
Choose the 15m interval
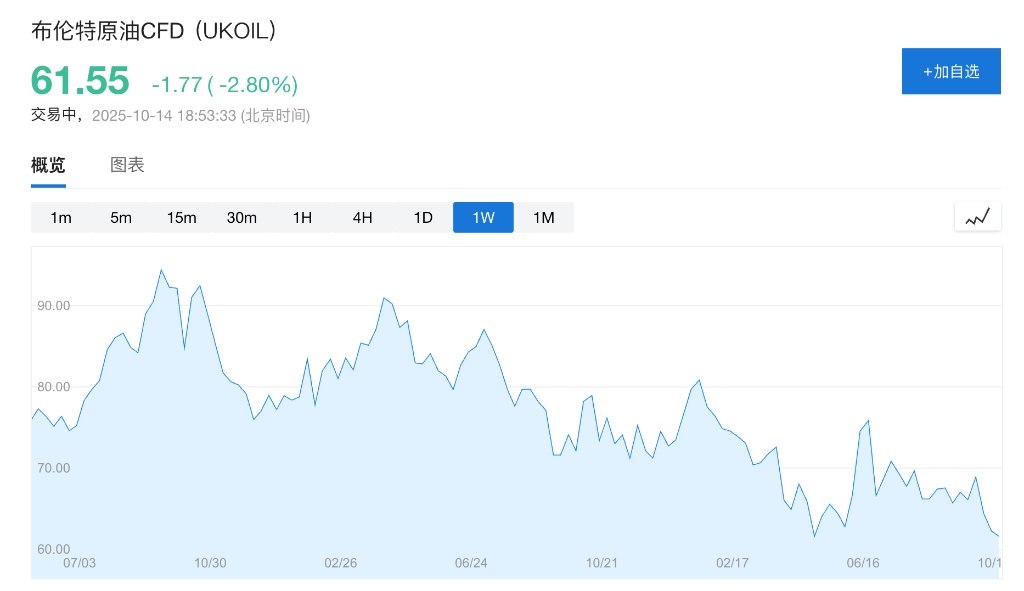pyautogui.click(x=181, y=218)
